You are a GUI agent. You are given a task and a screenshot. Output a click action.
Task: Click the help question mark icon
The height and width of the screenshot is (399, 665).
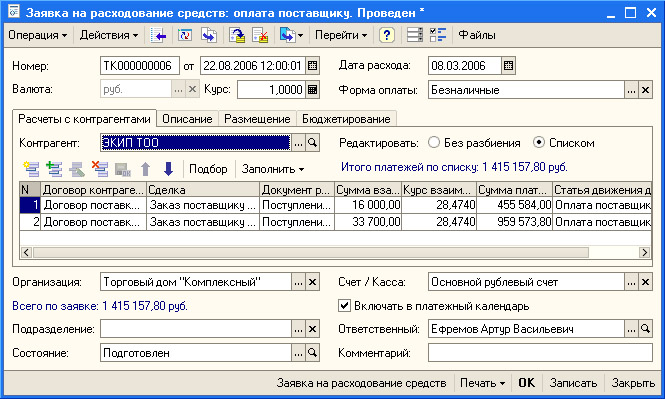pyautogui.click(x=386, y=35)
